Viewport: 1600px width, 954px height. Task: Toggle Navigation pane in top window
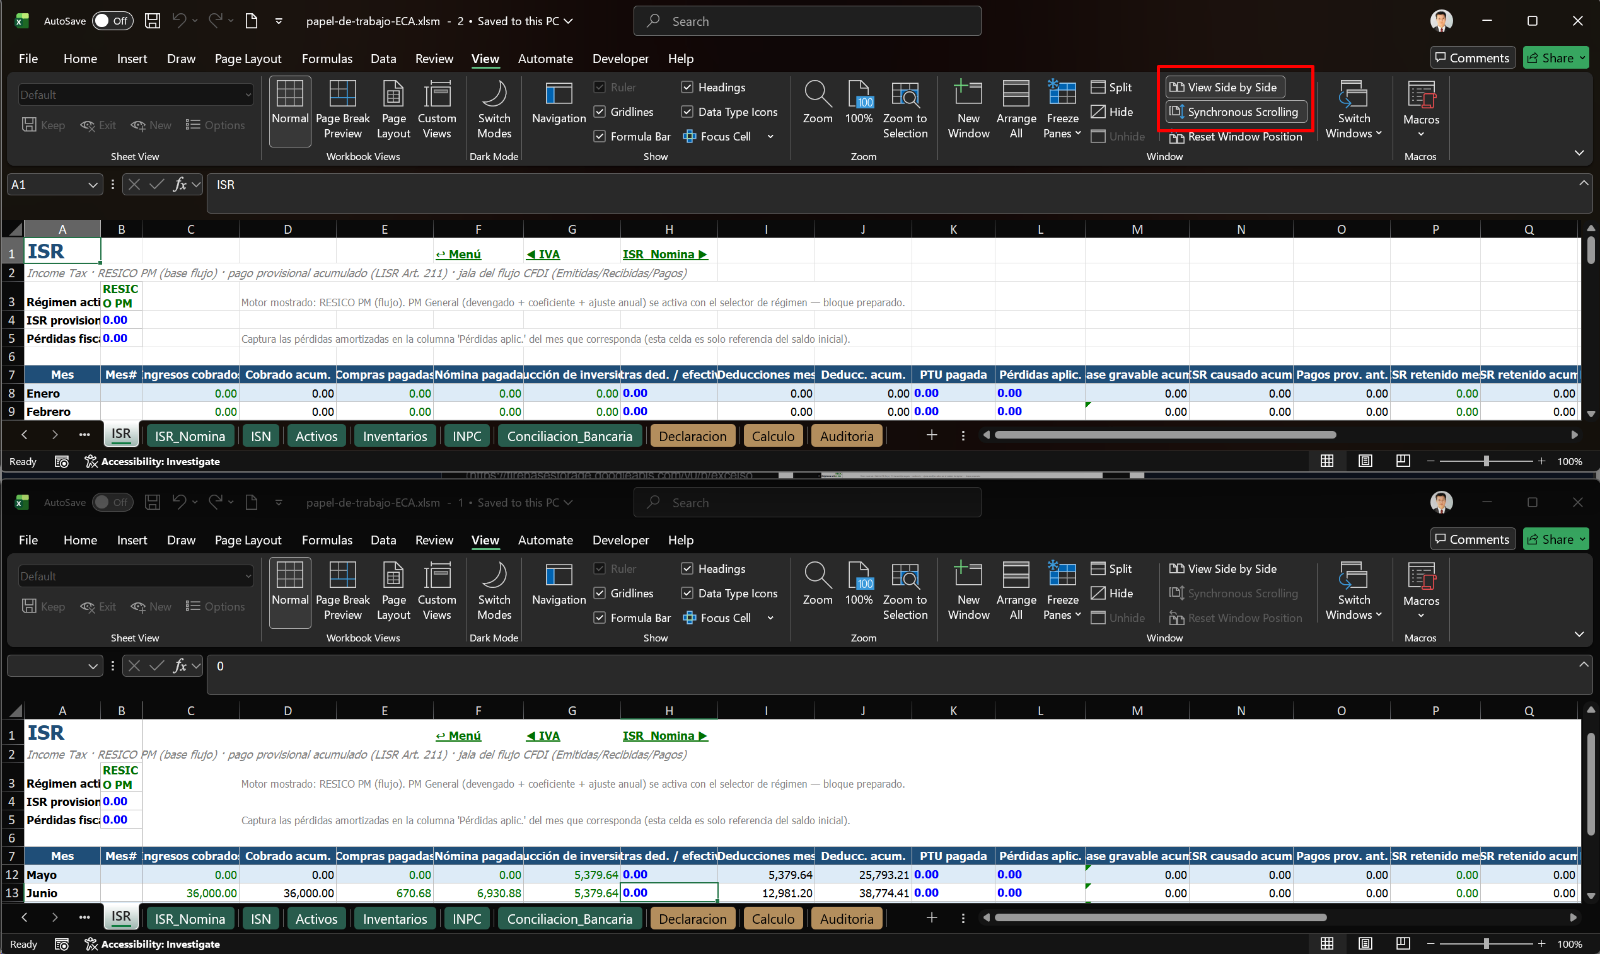558,104
